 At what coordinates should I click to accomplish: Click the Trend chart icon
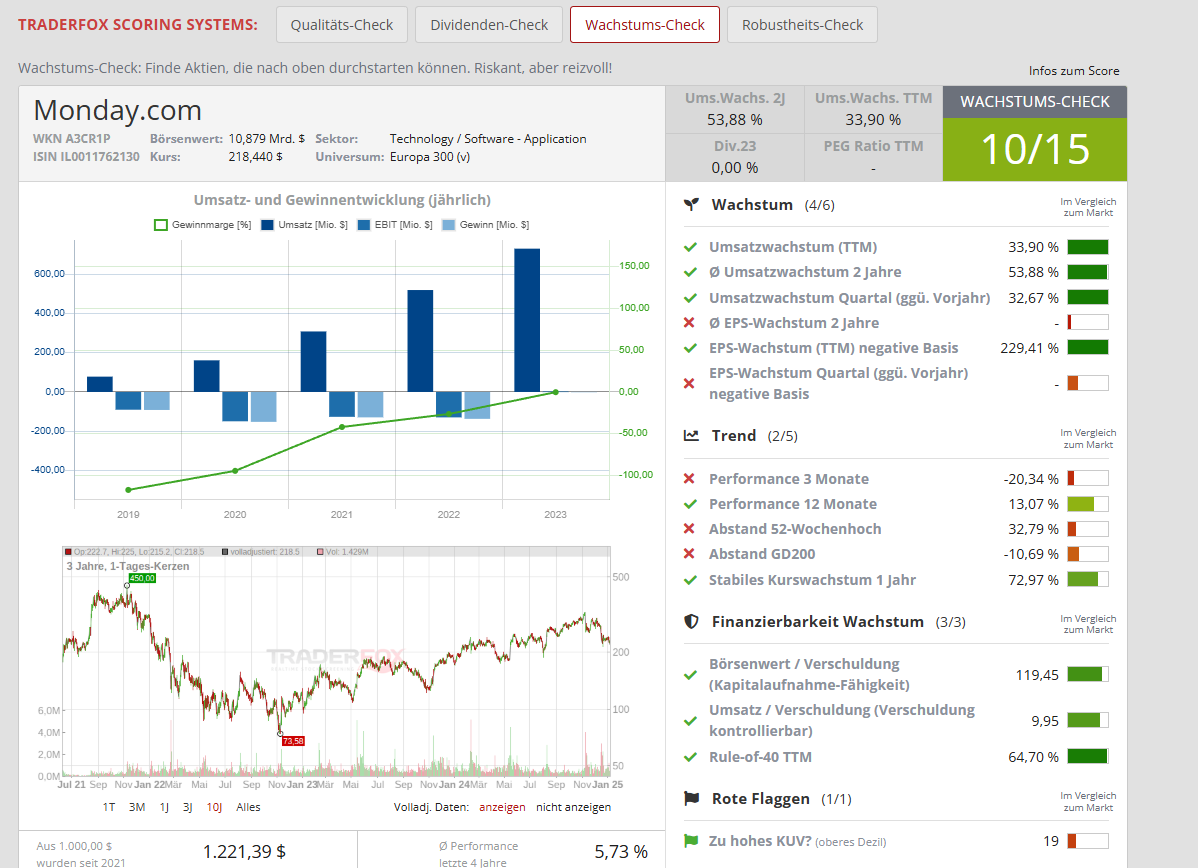(691, 435)
